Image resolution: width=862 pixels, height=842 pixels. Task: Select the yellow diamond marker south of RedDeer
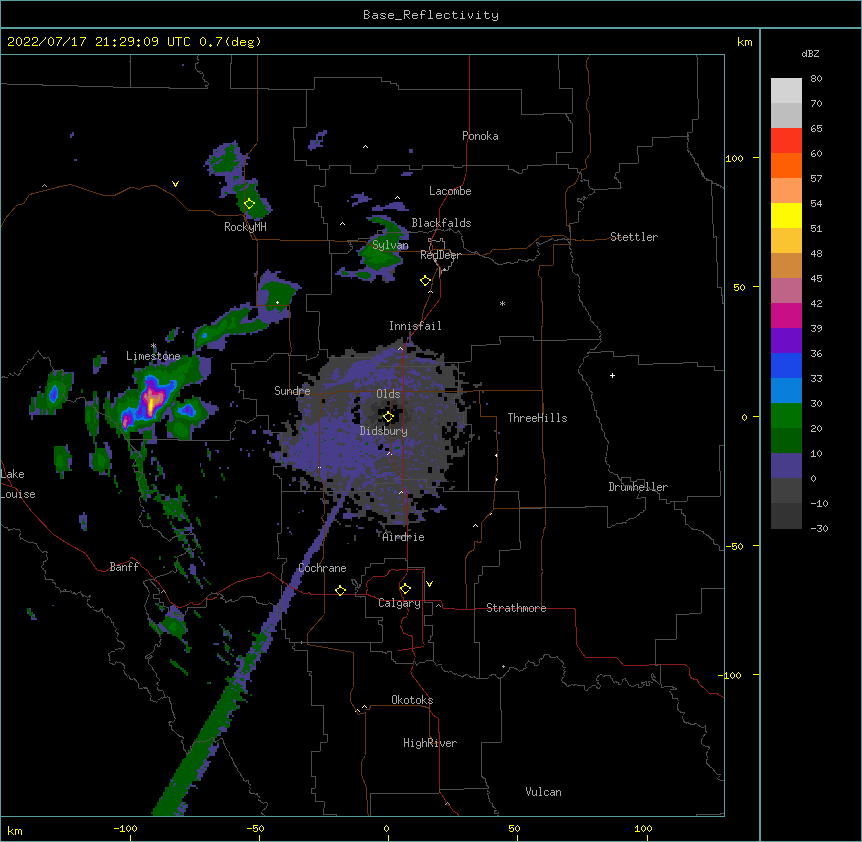pyautogui.click(x=425, y=281)
